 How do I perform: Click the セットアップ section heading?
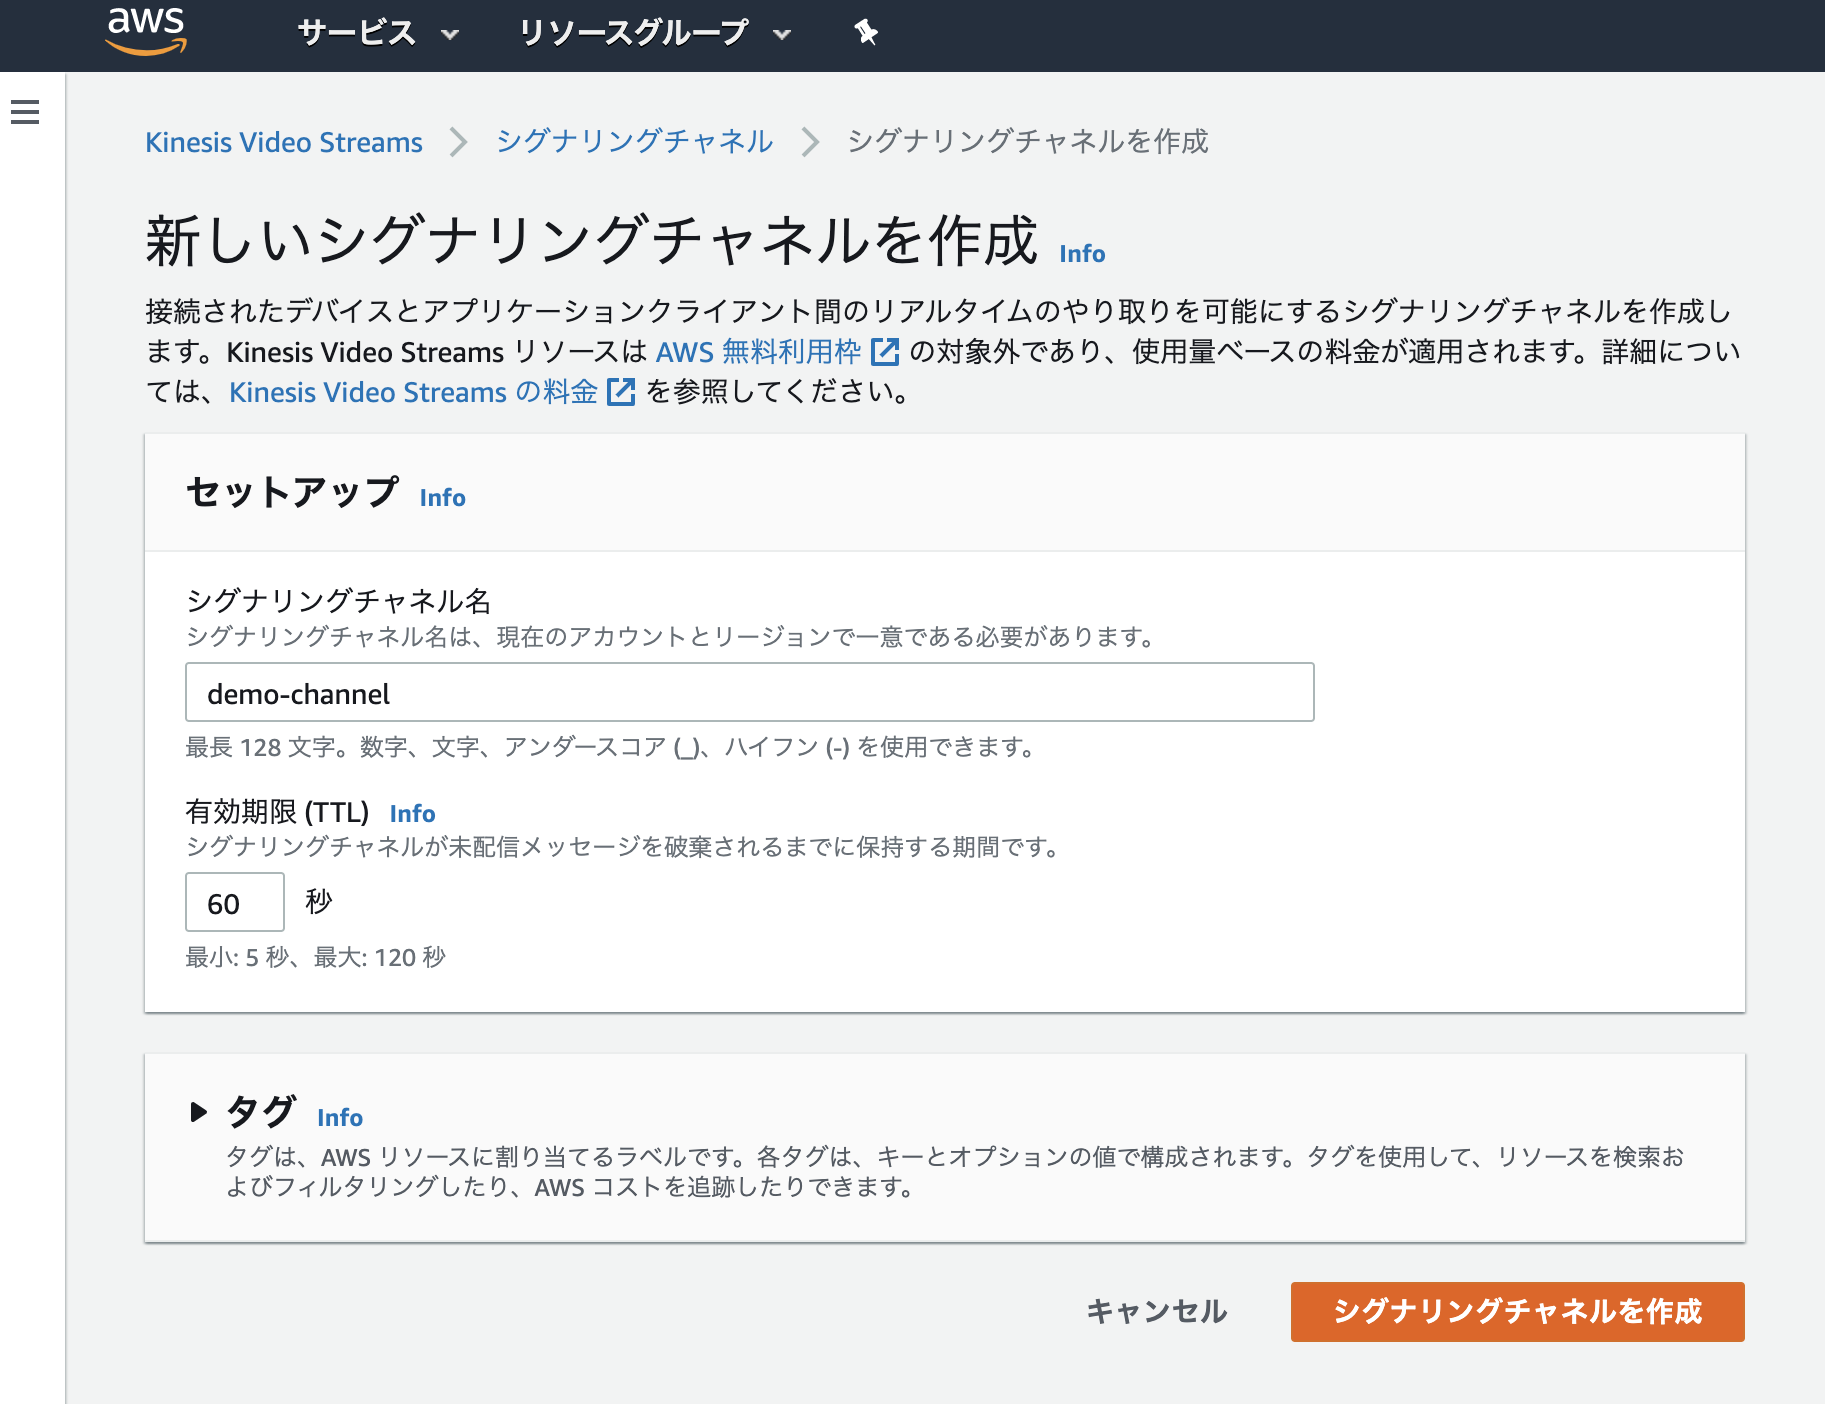pyautogui.click(x=293, y=492)
